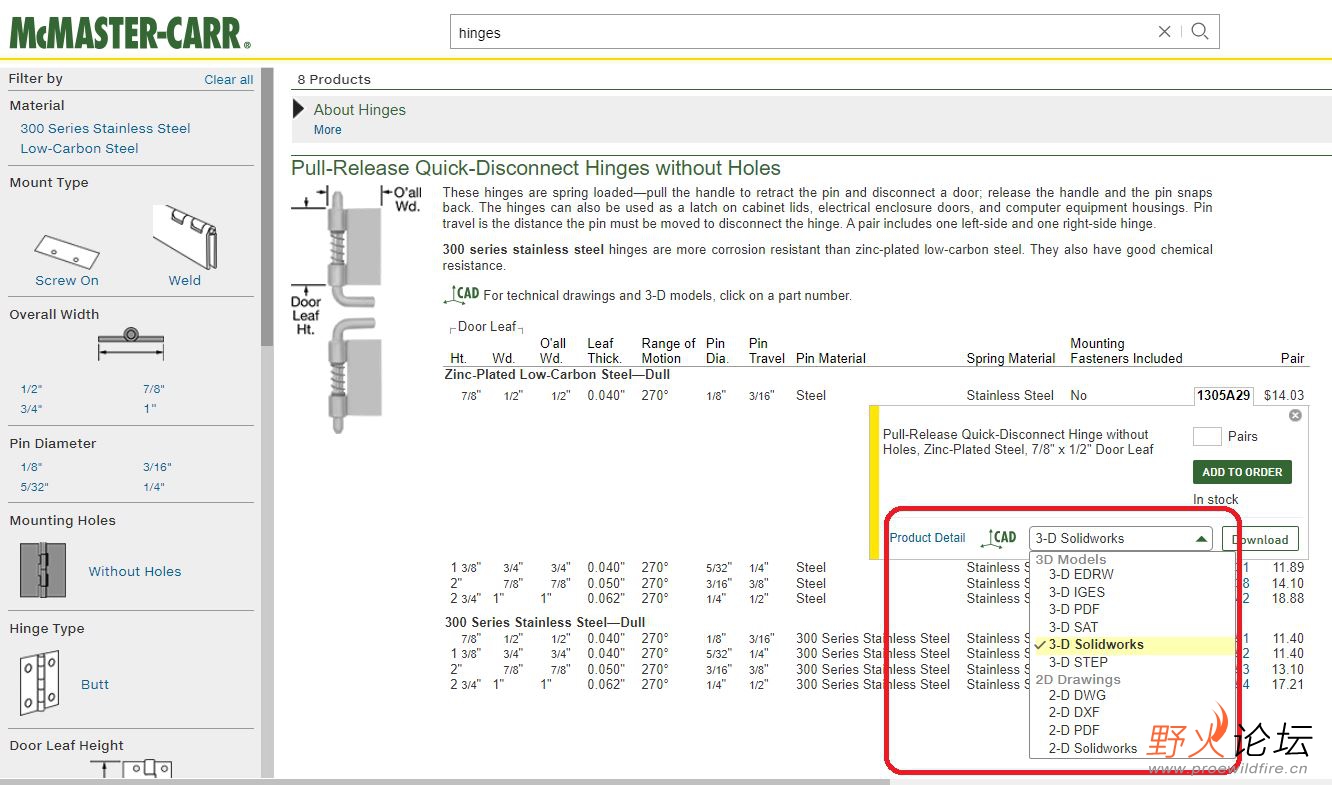Filter pin diameter by 1/8"
Image resolution: width=1332 pixels, height=785 pixels.
pyautogui.click(x=32, y=467)
